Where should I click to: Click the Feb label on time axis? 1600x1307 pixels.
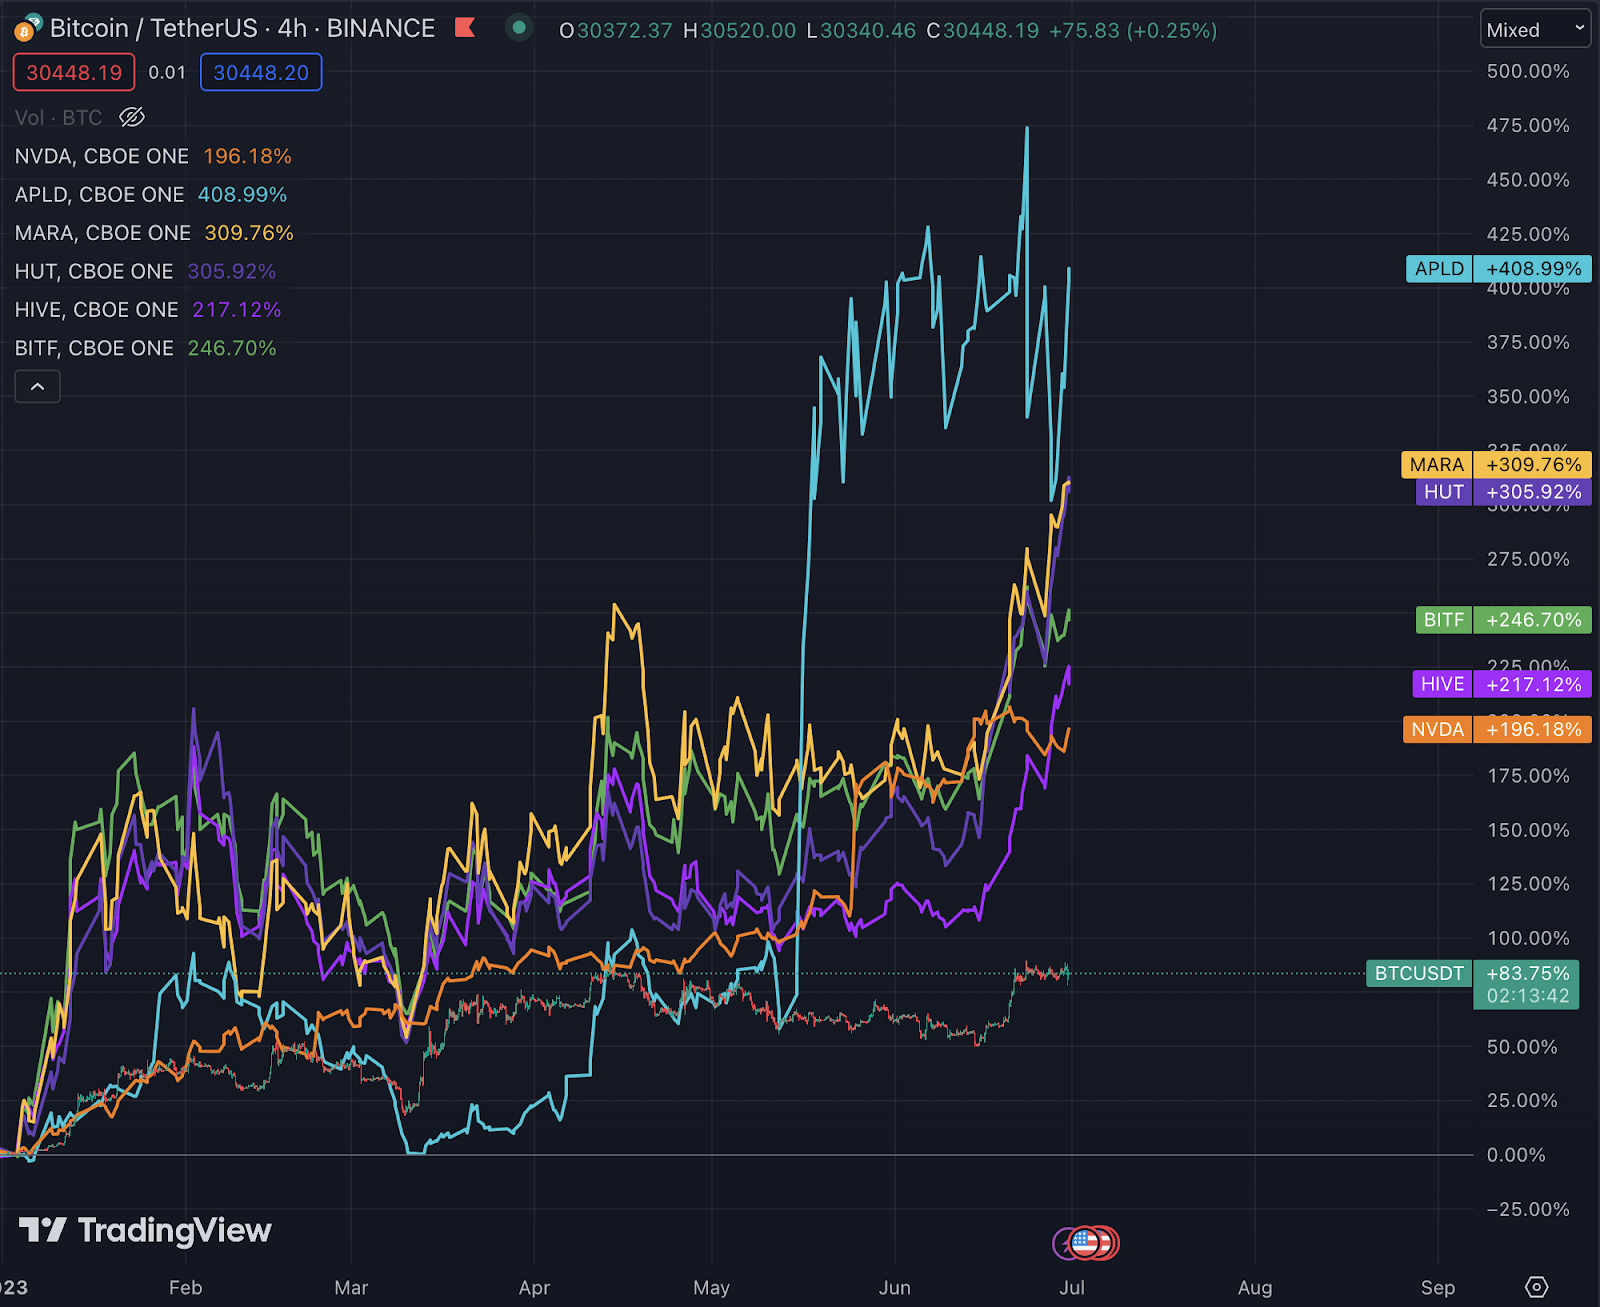[185, 1288]
